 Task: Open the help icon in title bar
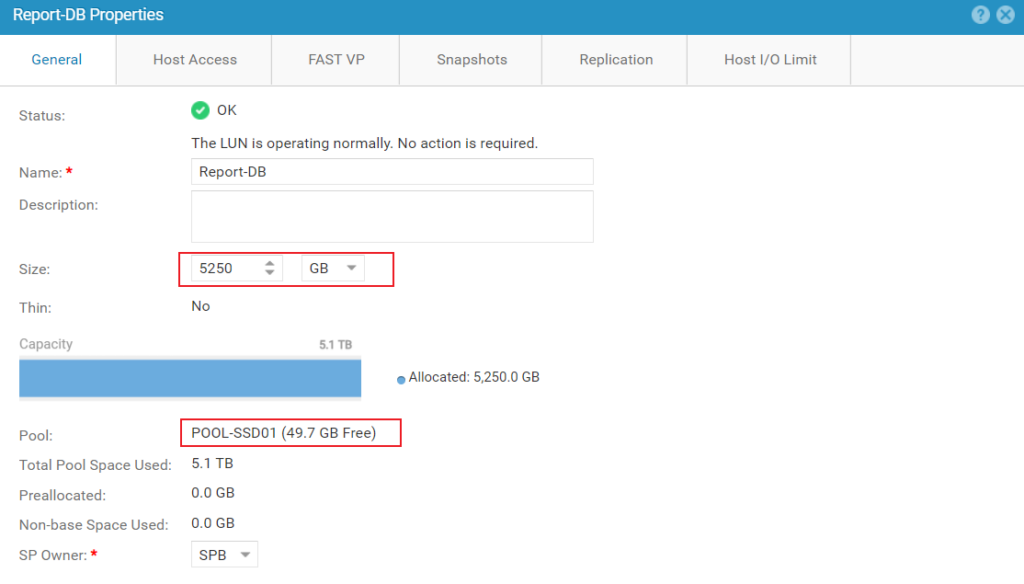(x=980, y=15)
